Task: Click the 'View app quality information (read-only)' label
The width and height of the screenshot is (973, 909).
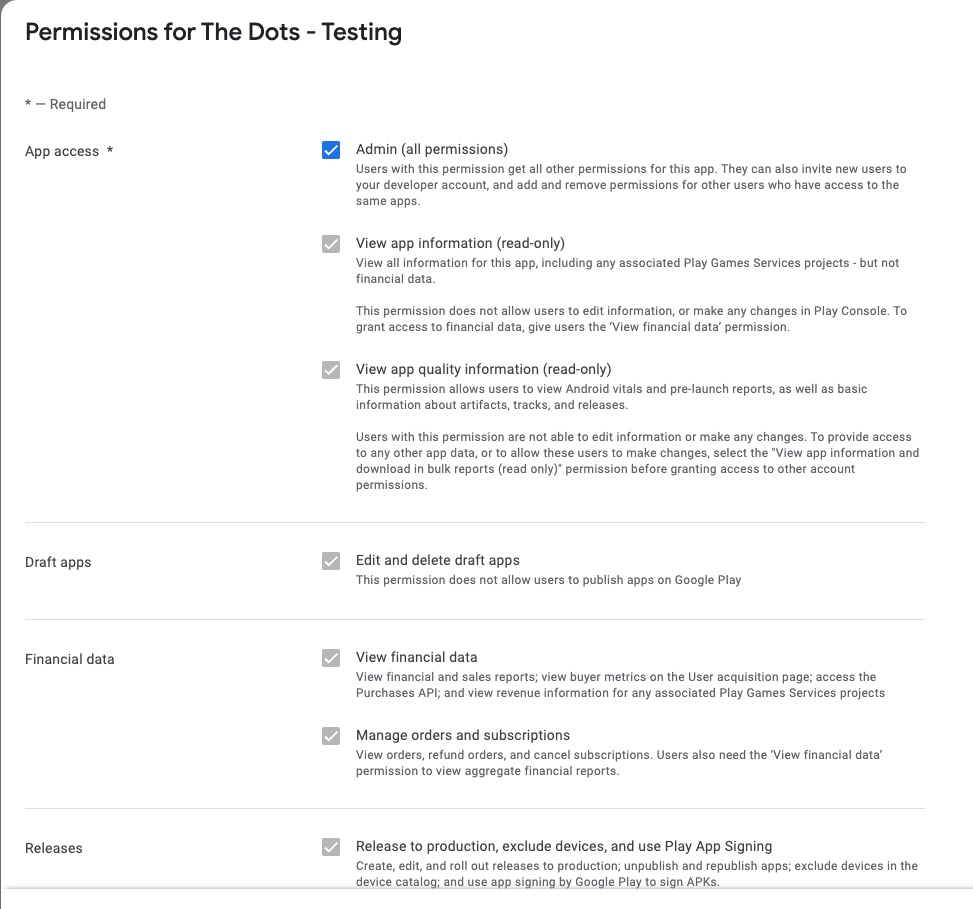Action: 483,369
